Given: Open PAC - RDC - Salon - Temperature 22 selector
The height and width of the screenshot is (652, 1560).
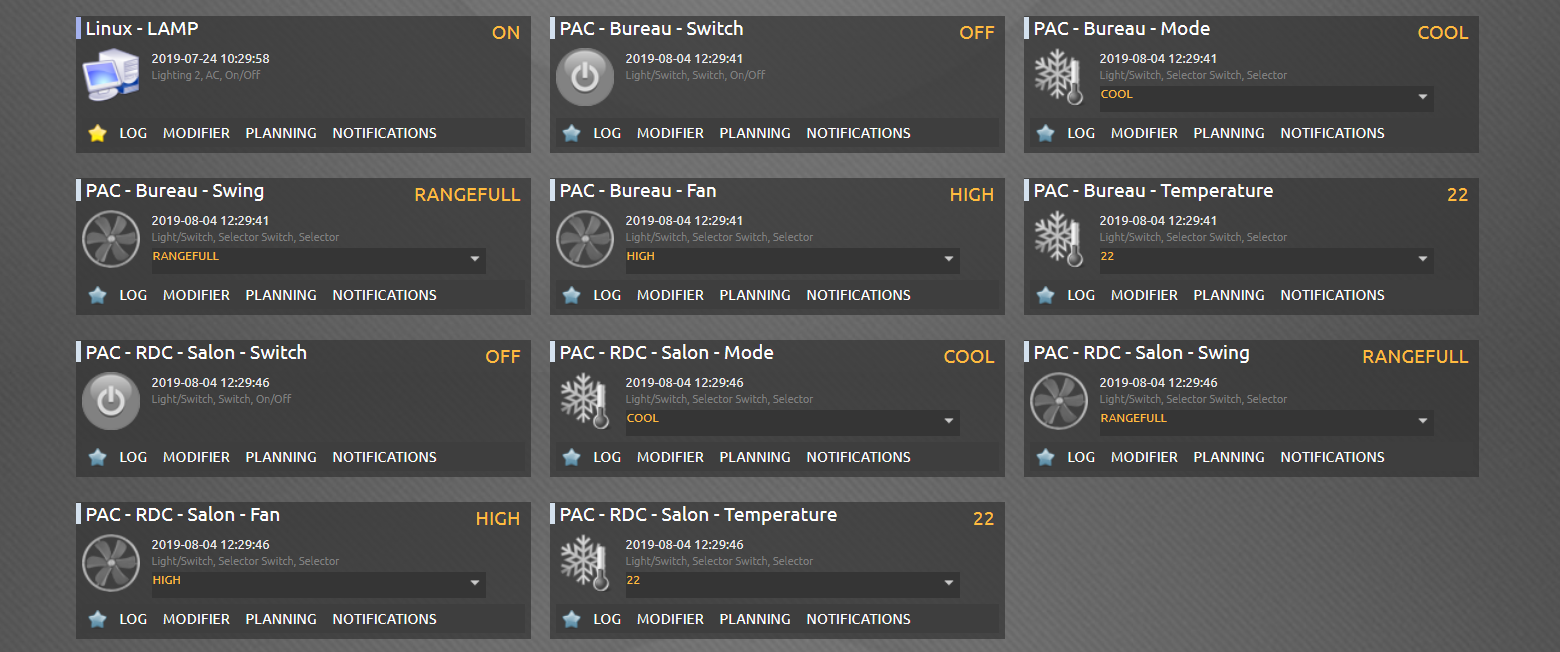Looking at the screenshot, I should click(x=791, y=584).
